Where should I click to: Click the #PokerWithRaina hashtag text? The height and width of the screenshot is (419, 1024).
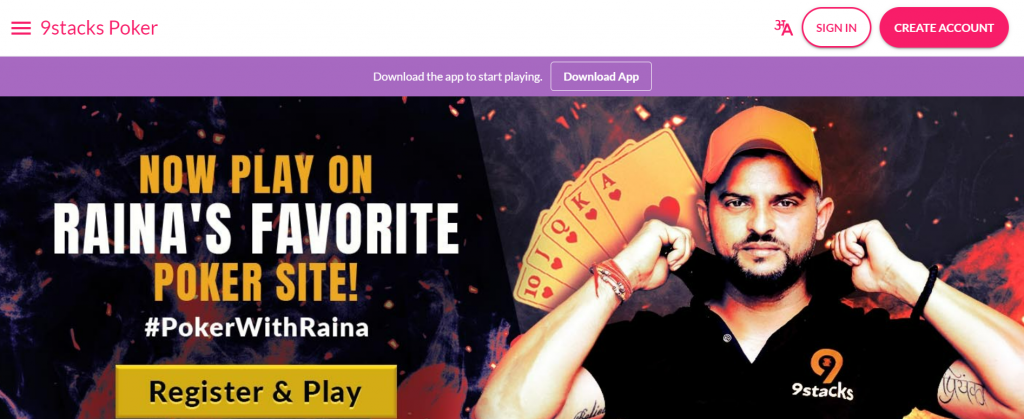pos(256,327)
